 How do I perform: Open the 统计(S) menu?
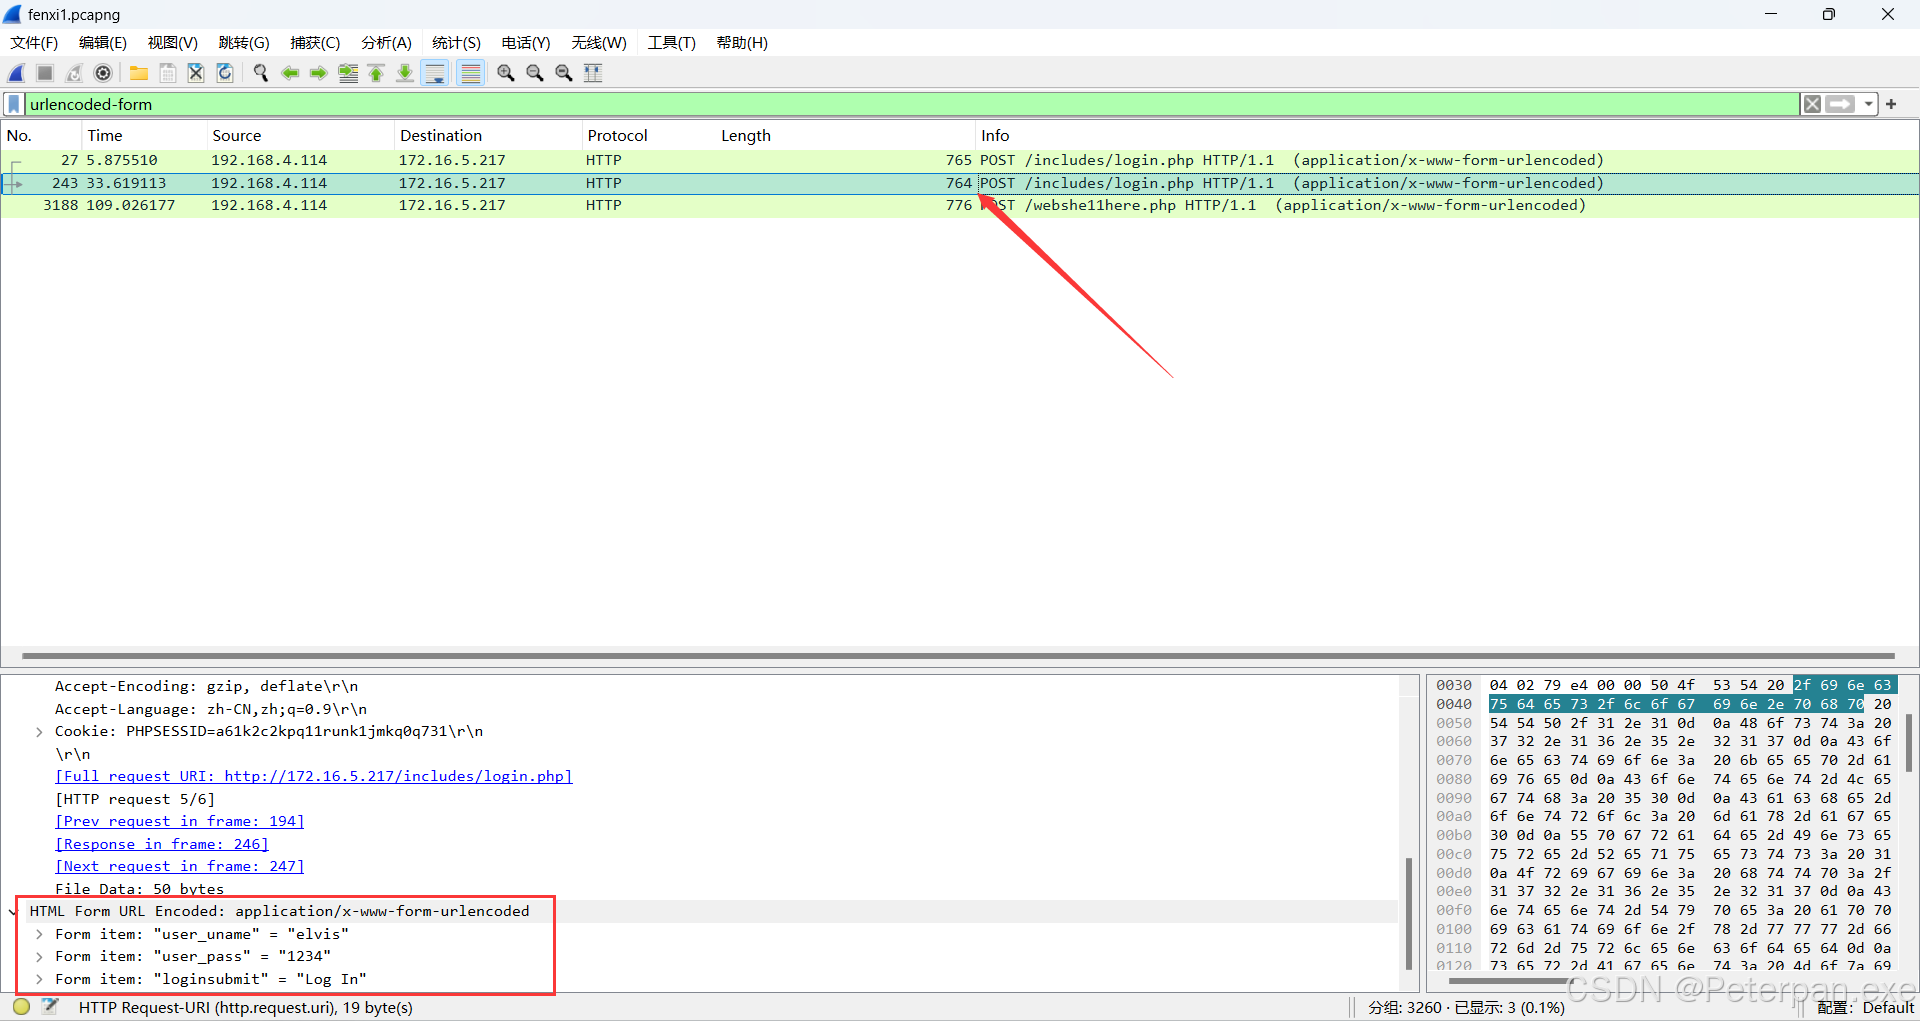coord(456,43)
